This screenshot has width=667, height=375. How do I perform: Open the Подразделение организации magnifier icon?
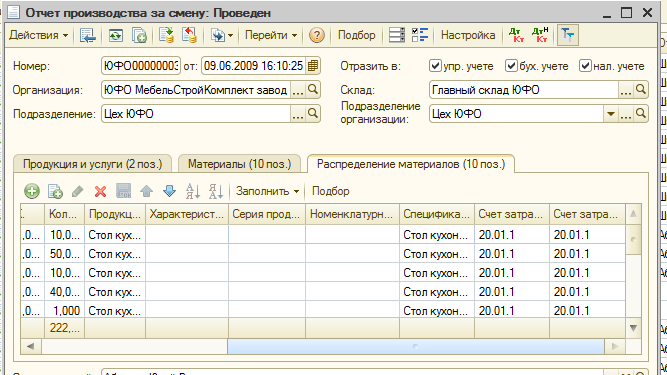[x=640, y=114]
